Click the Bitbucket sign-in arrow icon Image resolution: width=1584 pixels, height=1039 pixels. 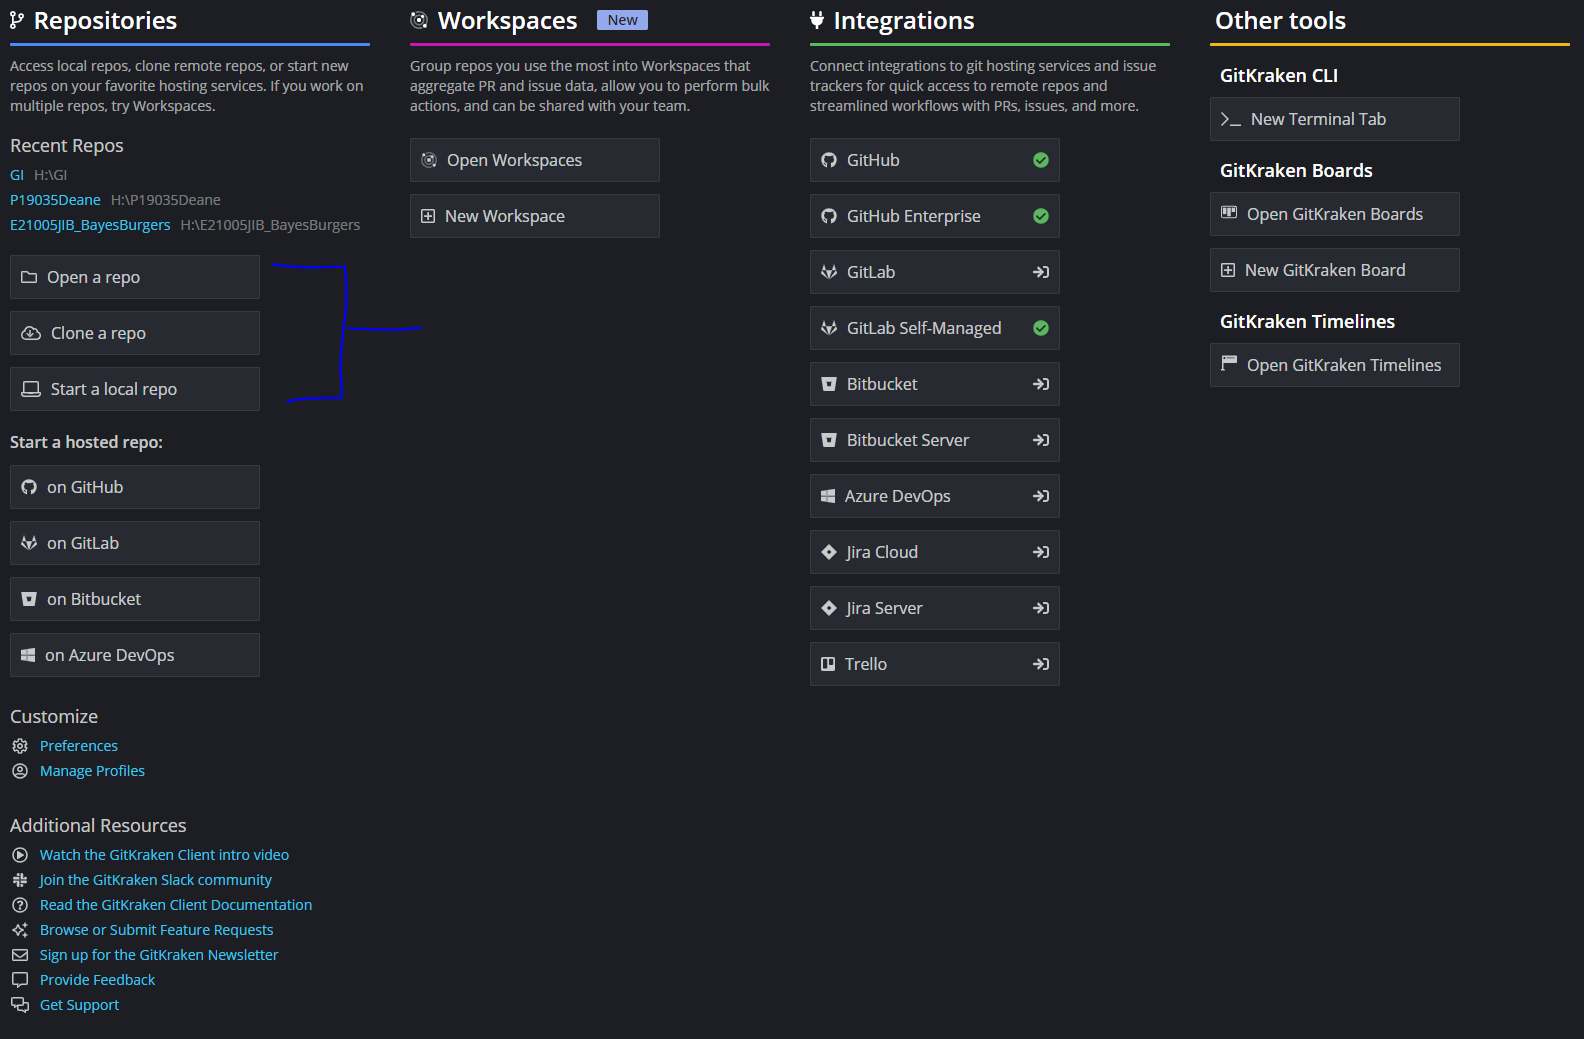[x=1041, y=384]
